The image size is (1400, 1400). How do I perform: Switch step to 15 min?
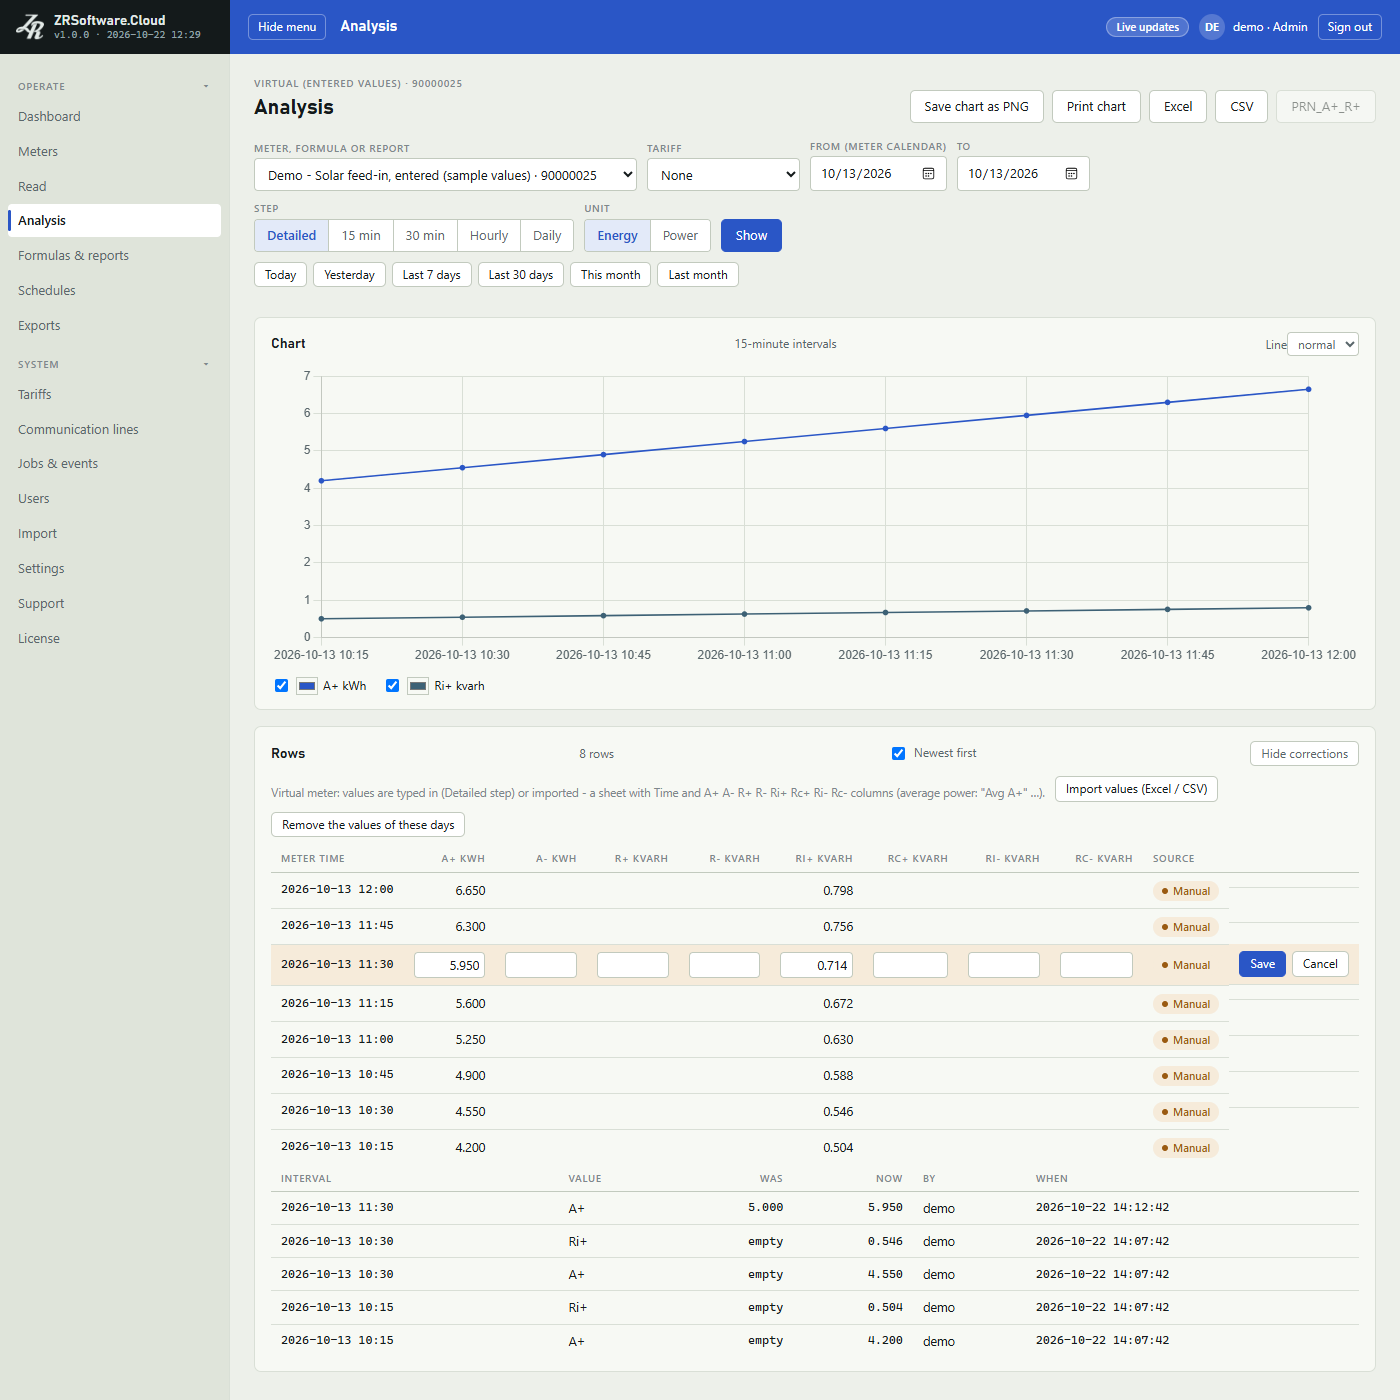click(361, 236)
